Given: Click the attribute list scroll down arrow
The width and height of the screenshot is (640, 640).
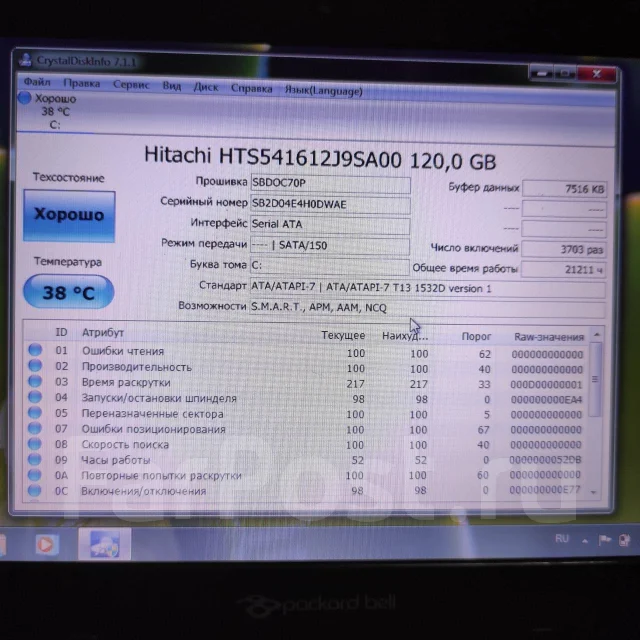Looking at the screenshot, I should pos(594,493).
